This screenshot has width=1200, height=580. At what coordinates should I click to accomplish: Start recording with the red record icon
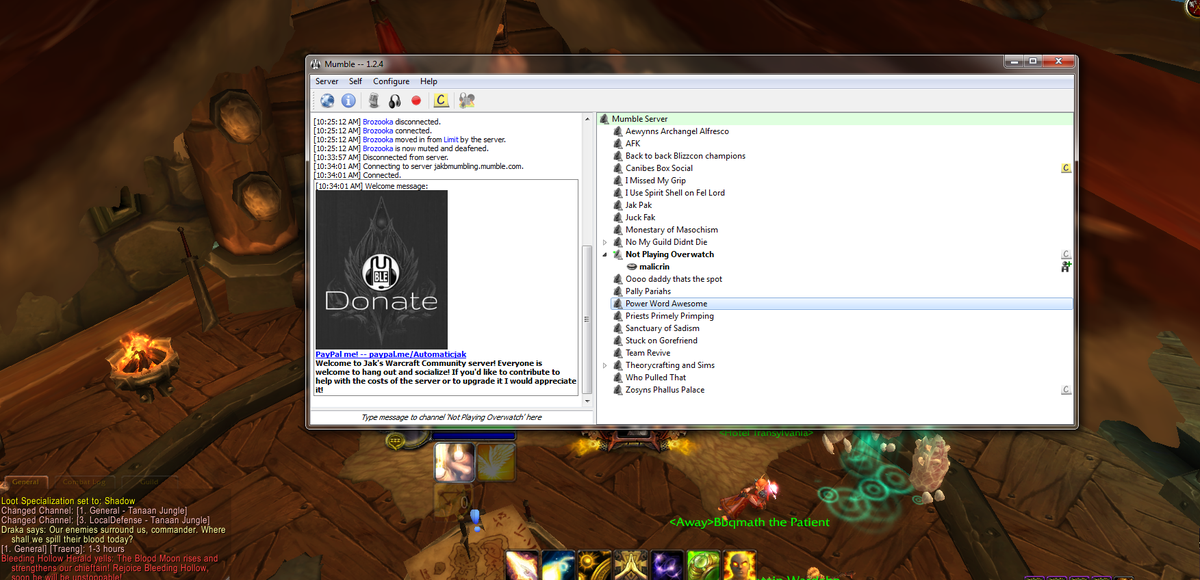point(416,100)
